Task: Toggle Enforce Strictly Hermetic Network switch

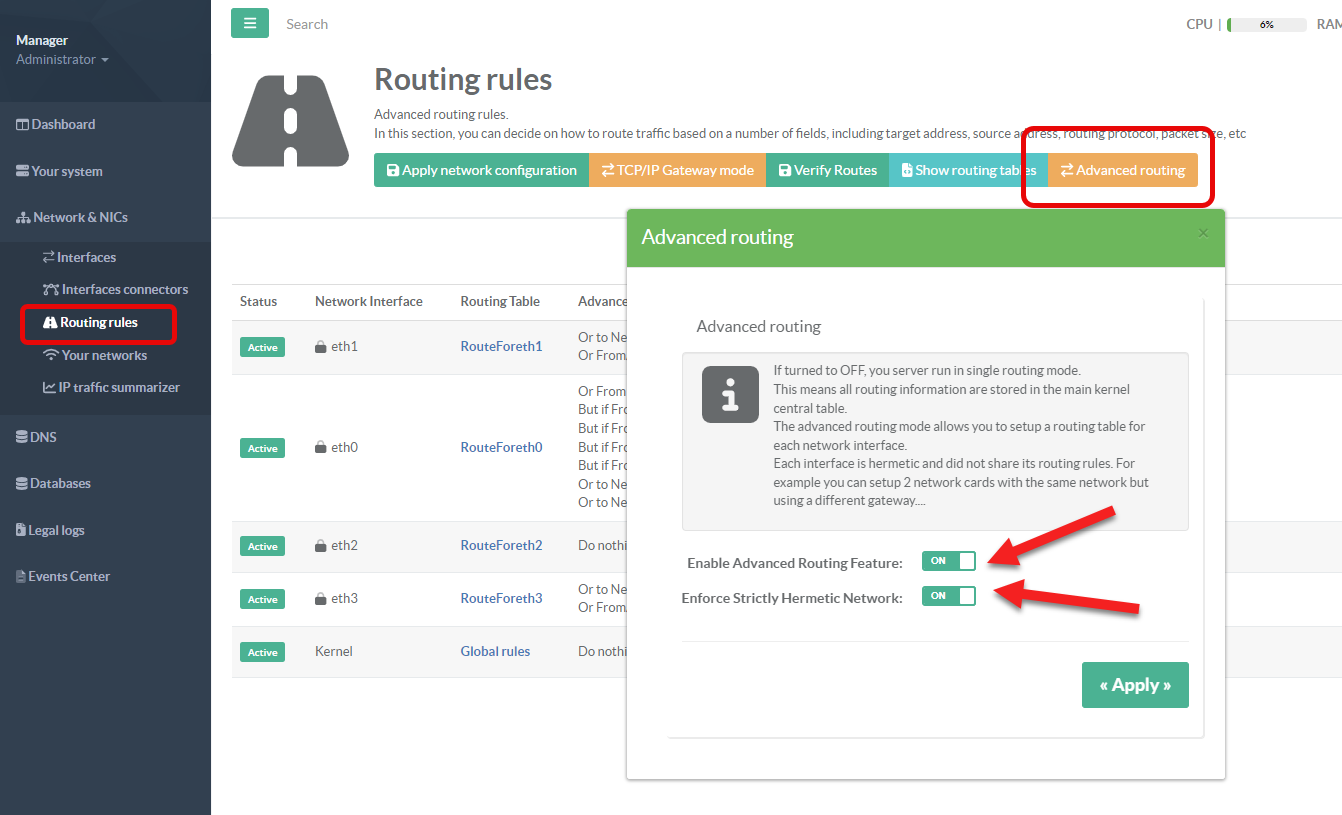Action: 948,596
